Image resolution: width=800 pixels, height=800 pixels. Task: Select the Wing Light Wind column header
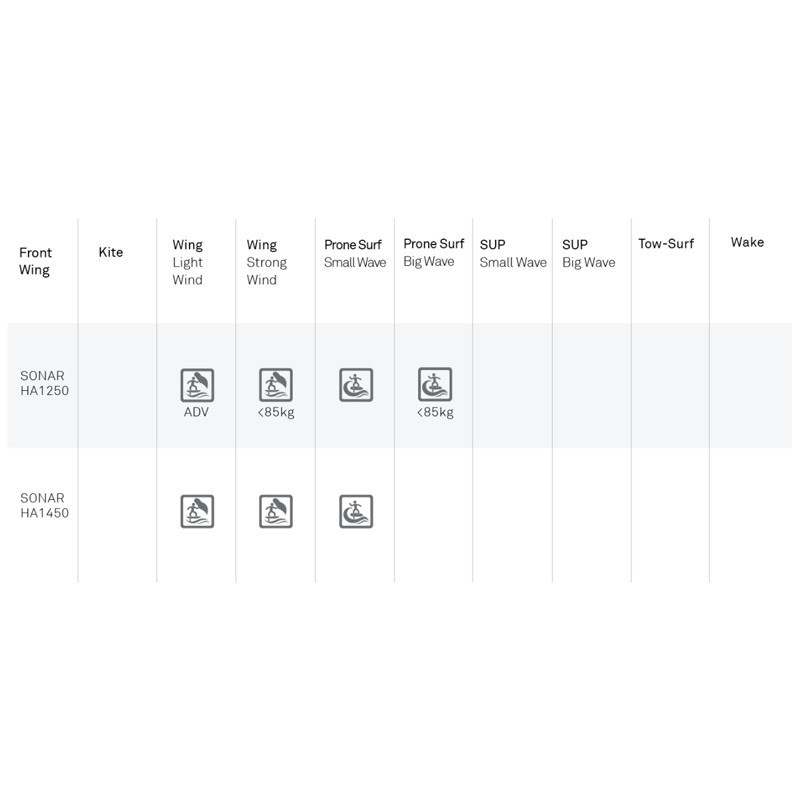click(x=188, y=262)
